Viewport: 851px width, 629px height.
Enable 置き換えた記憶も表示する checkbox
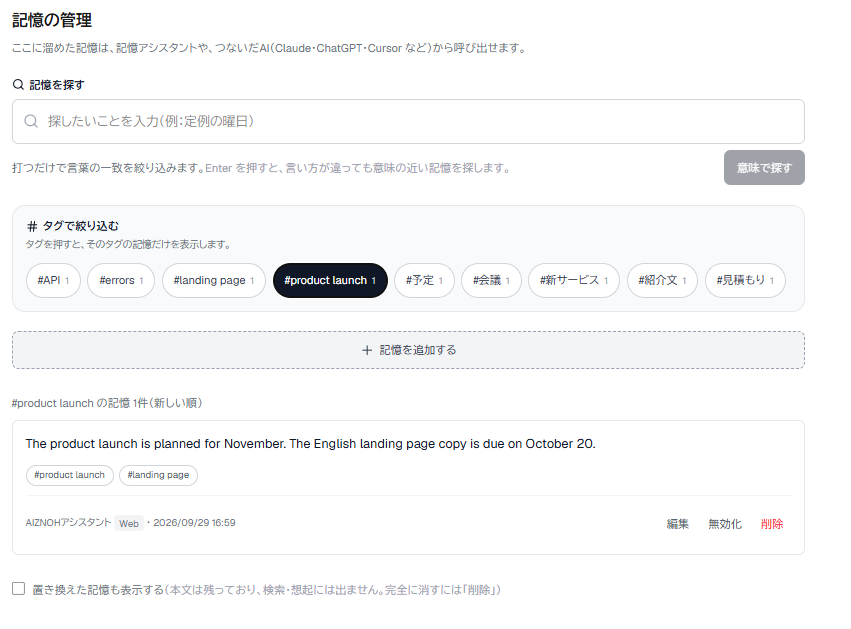click(18, 588)
